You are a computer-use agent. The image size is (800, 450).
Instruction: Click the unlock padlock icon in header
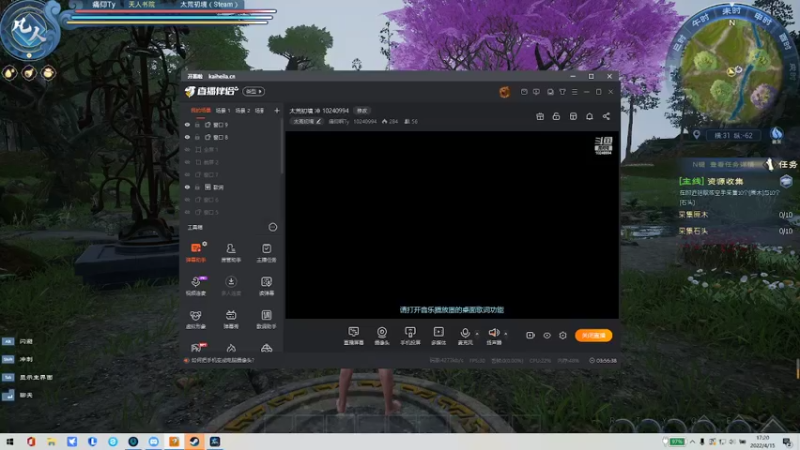tap(556, 116)
